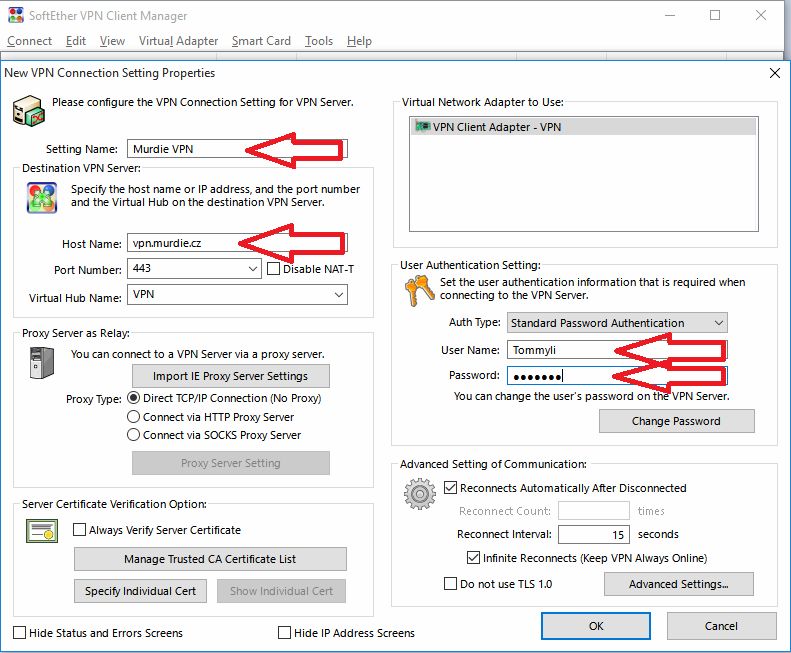Click the Destination VPN Server globe icon
Image resolution: width=791 pixels, height=653 pixels.
pos(42,198)
